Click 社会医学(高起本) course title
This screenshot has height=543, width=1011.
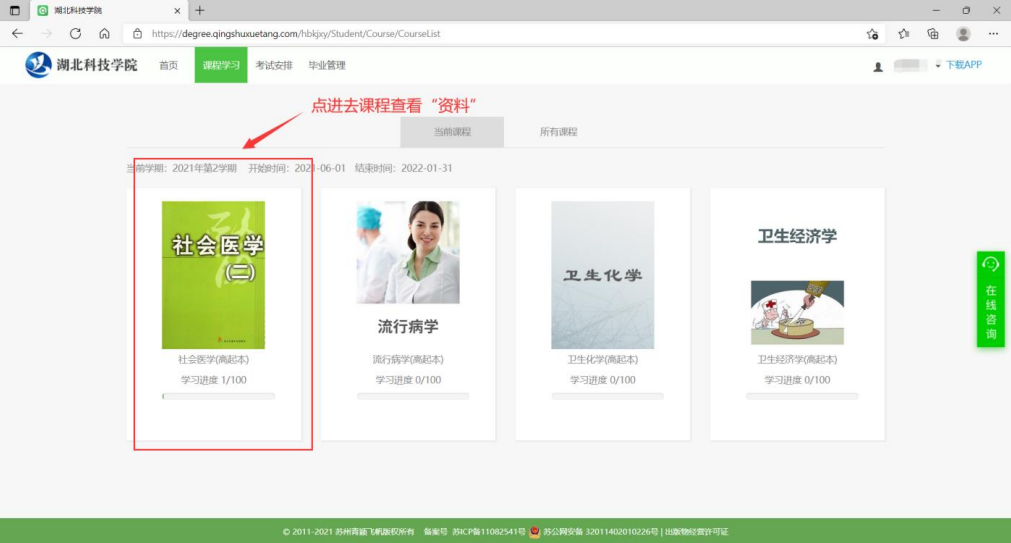click(213, 359)
